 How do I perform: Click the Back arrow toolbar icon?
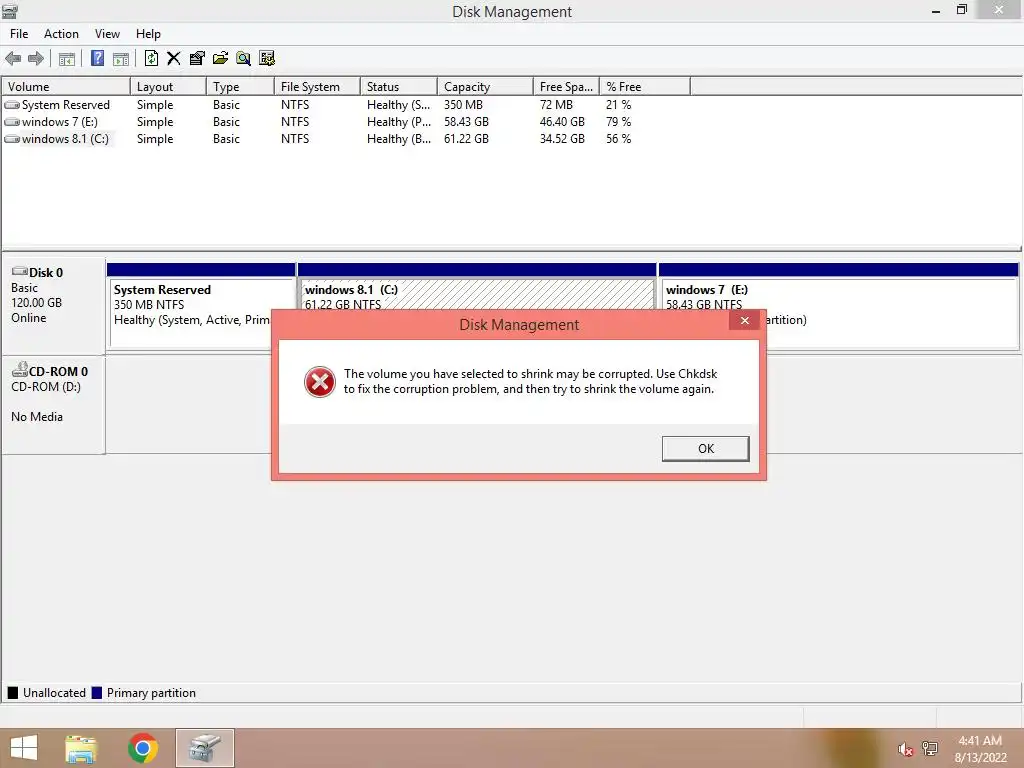coord(13,59)
